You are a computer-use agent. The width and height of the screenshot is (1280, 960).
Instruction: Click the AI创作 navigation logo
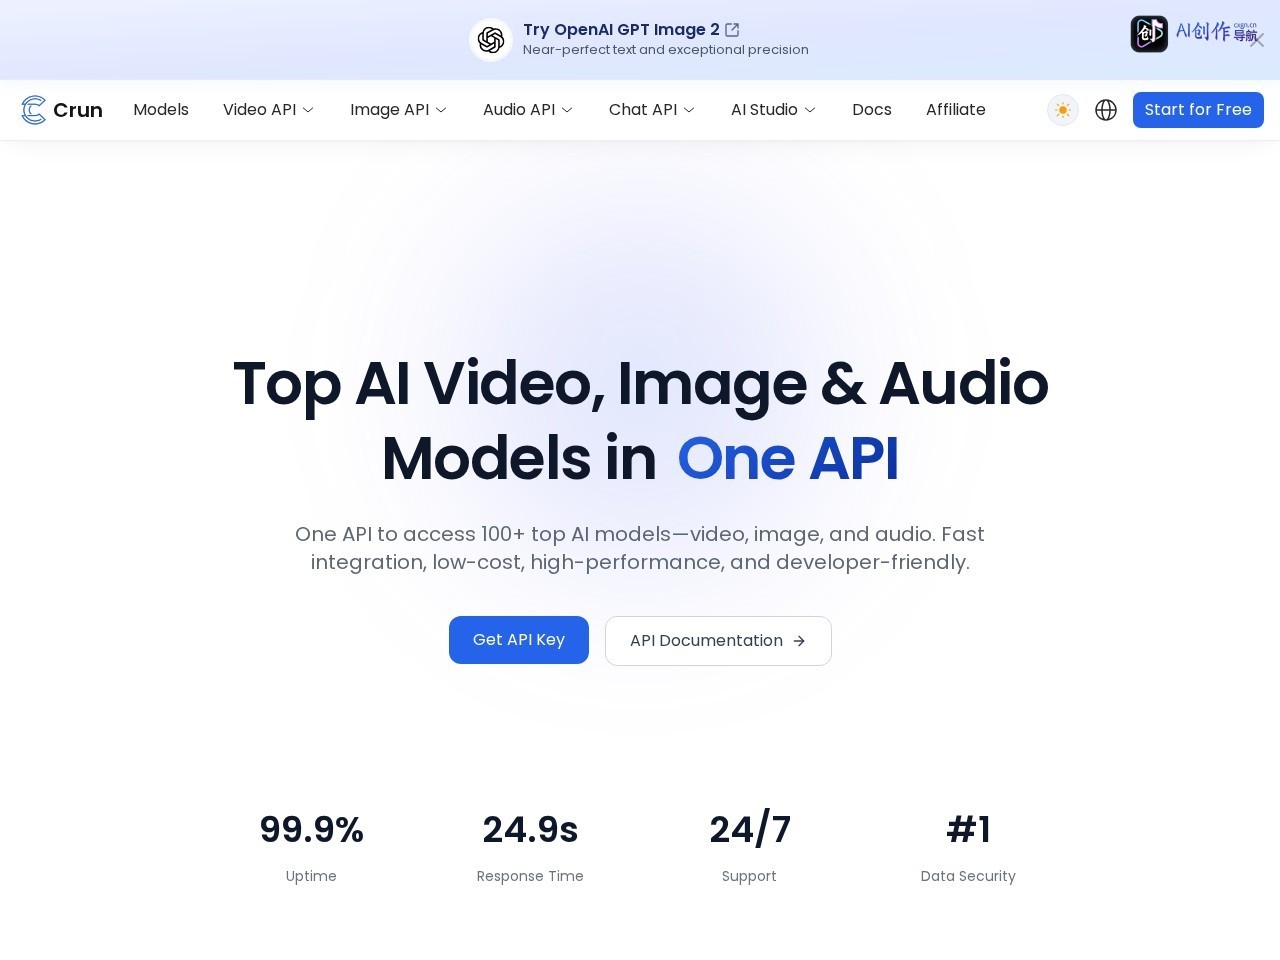(1193, 33)
